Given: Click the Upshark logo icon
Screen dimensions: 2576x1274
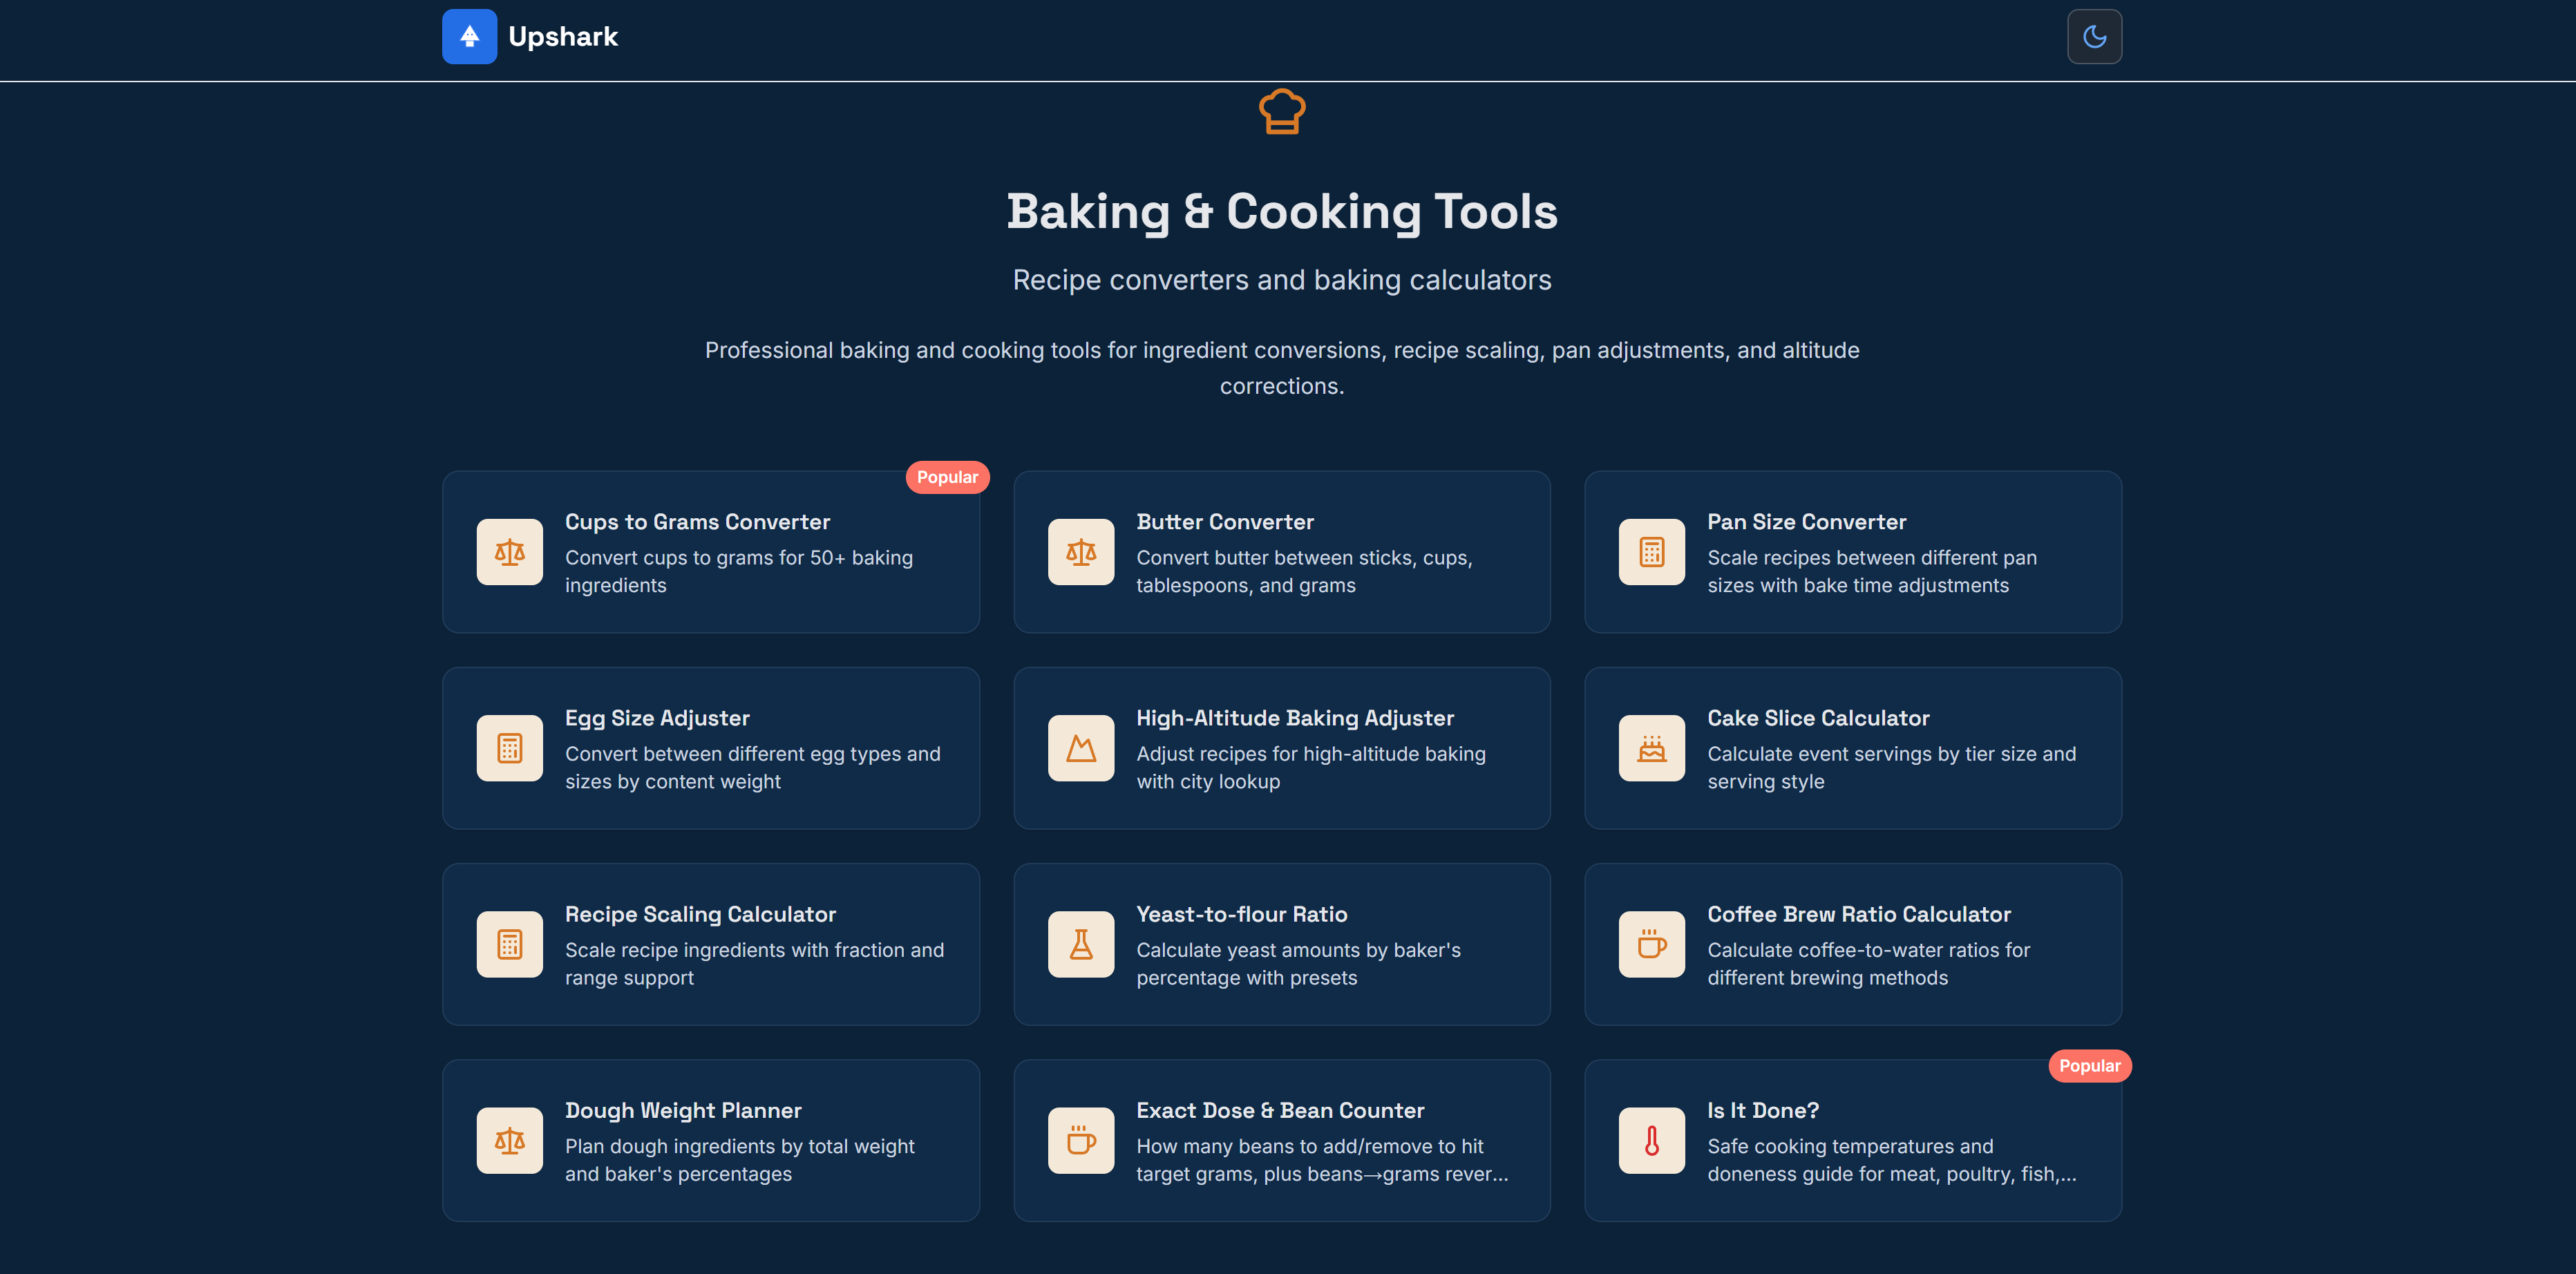Looking at the screenshot, I should [469, 37].
